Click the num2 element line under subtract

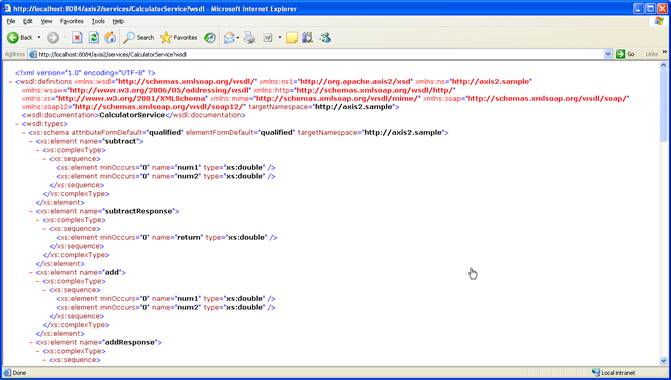(x=166, y=176)
